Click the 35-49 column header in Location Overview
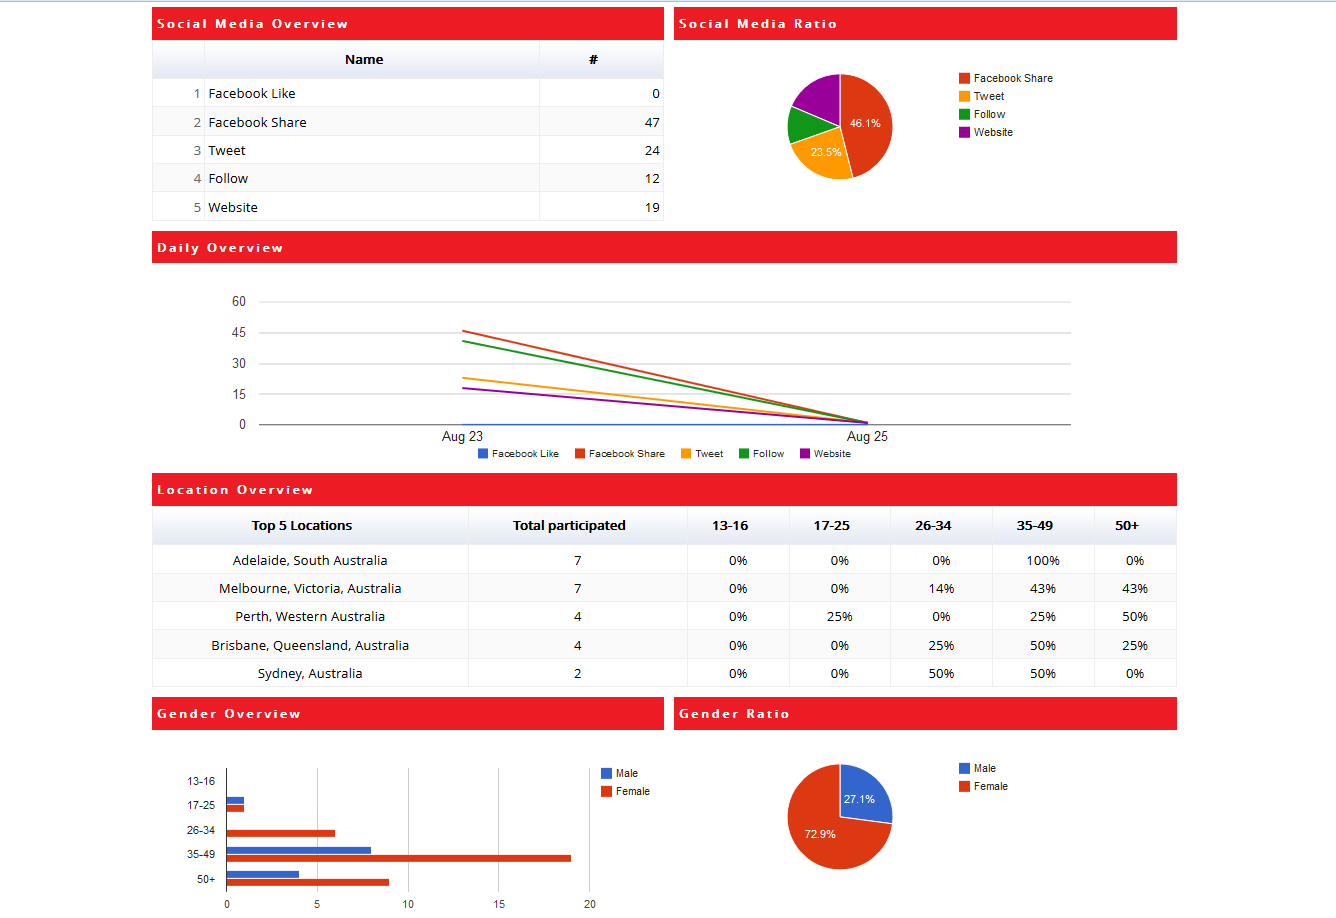 [1034, 526]
